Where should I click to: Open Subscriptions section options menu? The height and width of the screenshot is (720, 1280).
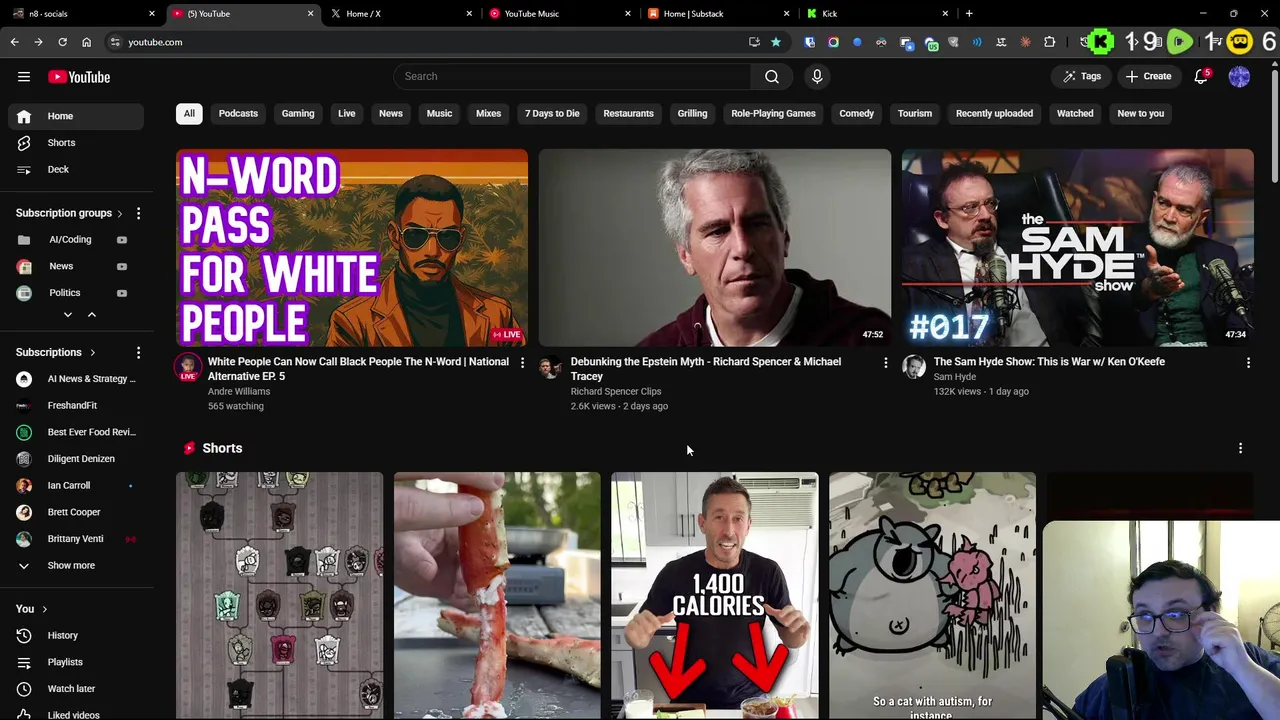(x=138, y=352)
